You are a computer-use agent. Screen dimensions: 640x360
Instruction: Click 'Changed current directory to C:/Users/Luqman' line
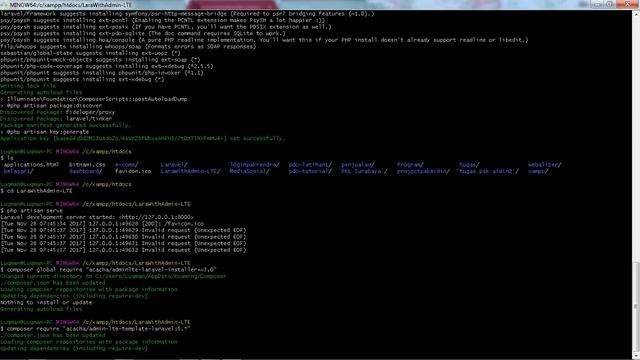tap(113, 276)
